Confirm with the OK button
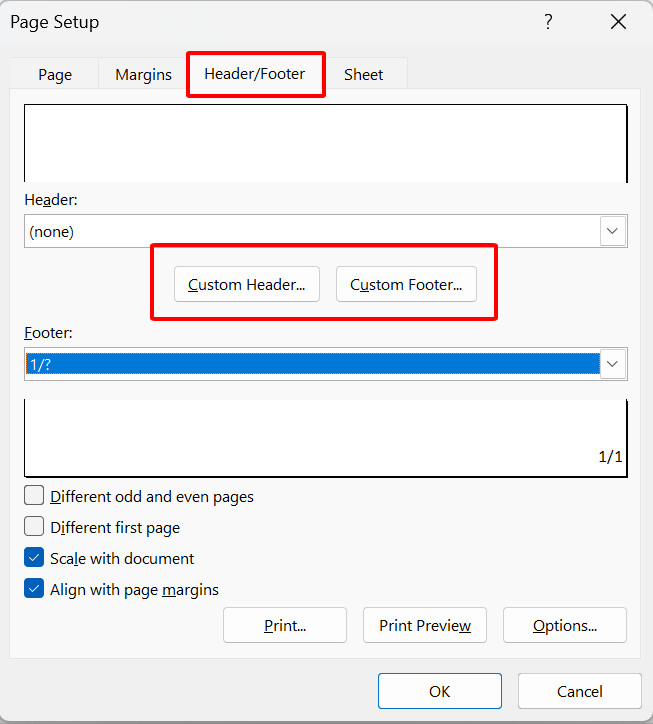The height and width of the screenshot is (724, 653). point(440,691)
